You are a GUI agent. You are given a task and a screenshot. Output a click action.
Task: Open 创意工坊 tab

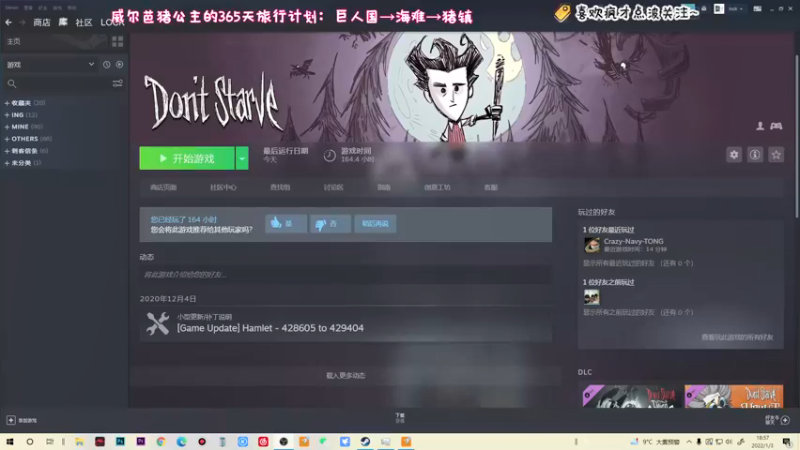coord(437,187)
